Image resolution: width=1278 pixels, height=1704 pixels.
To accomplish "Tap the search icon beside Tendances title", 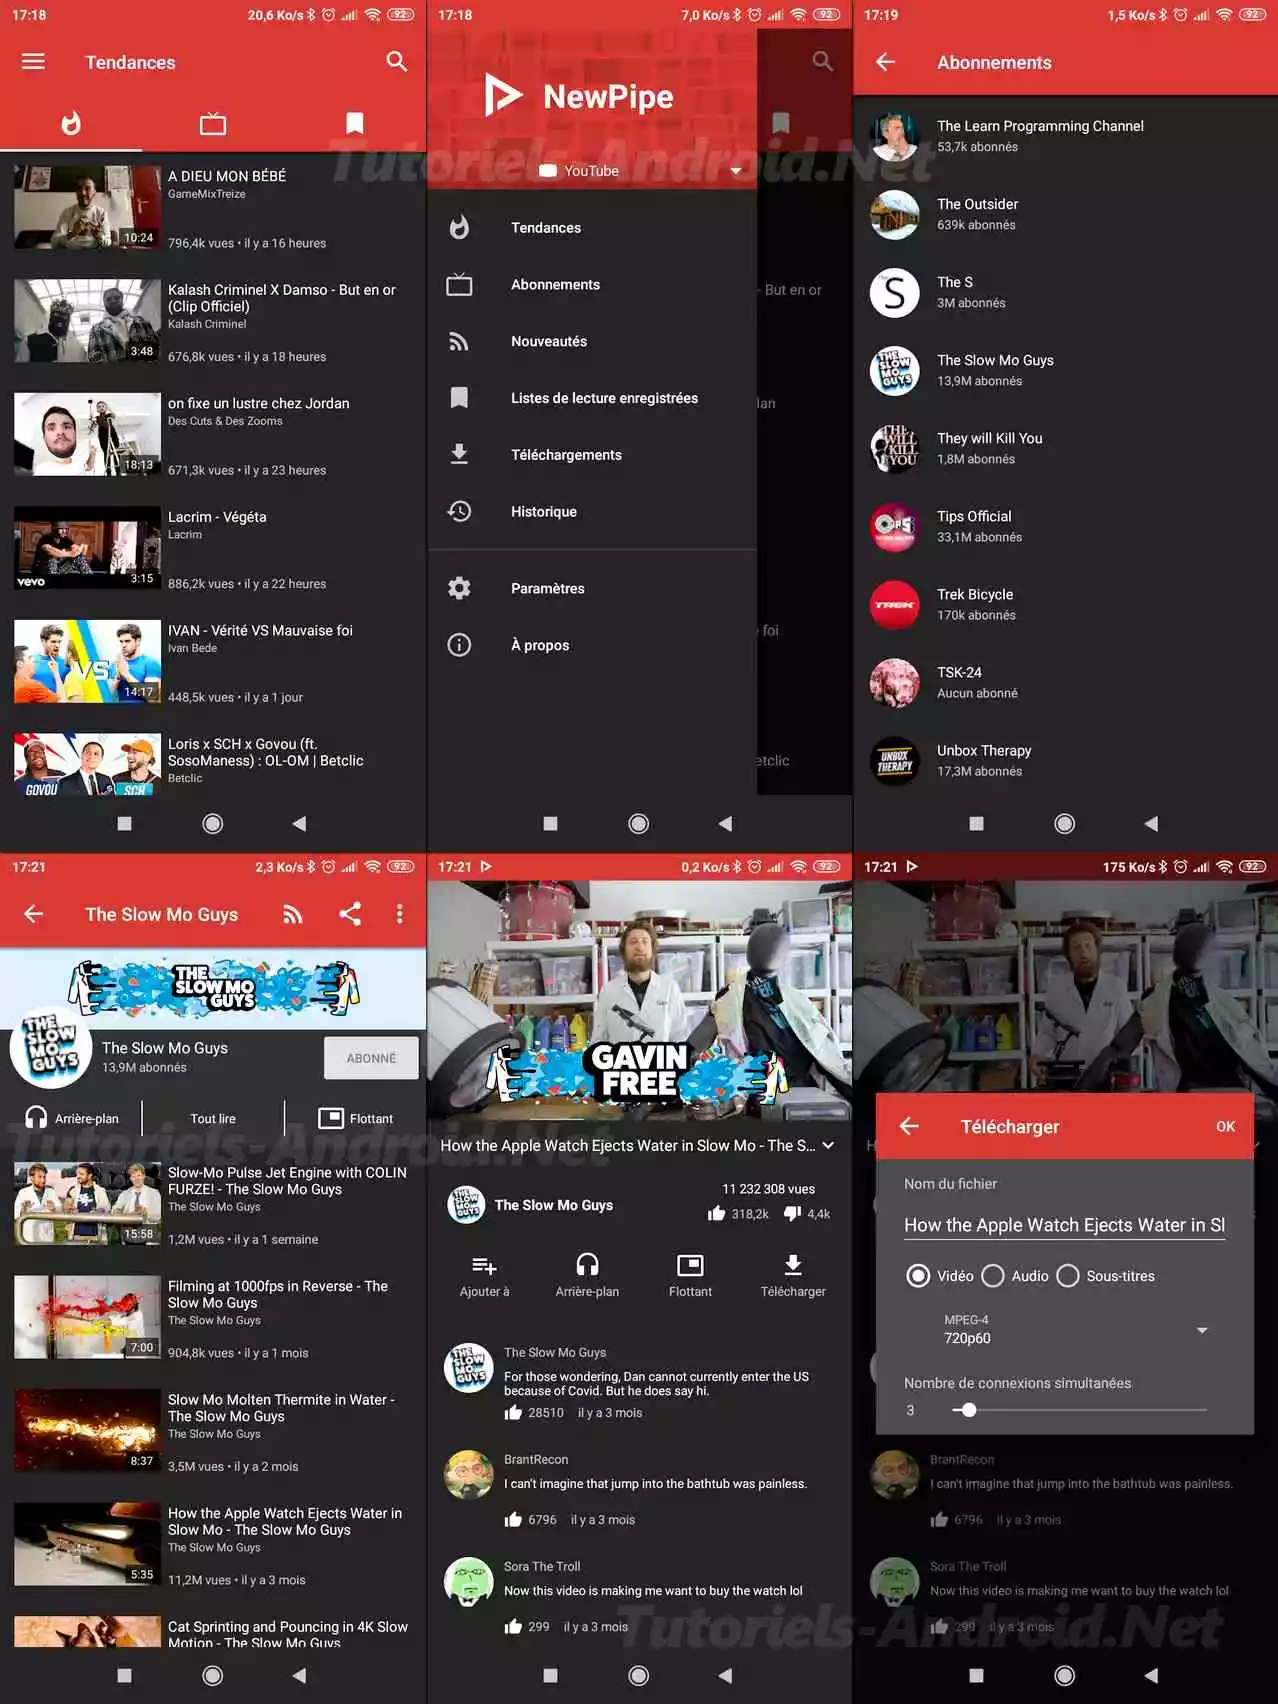I will tap(397, 62).
